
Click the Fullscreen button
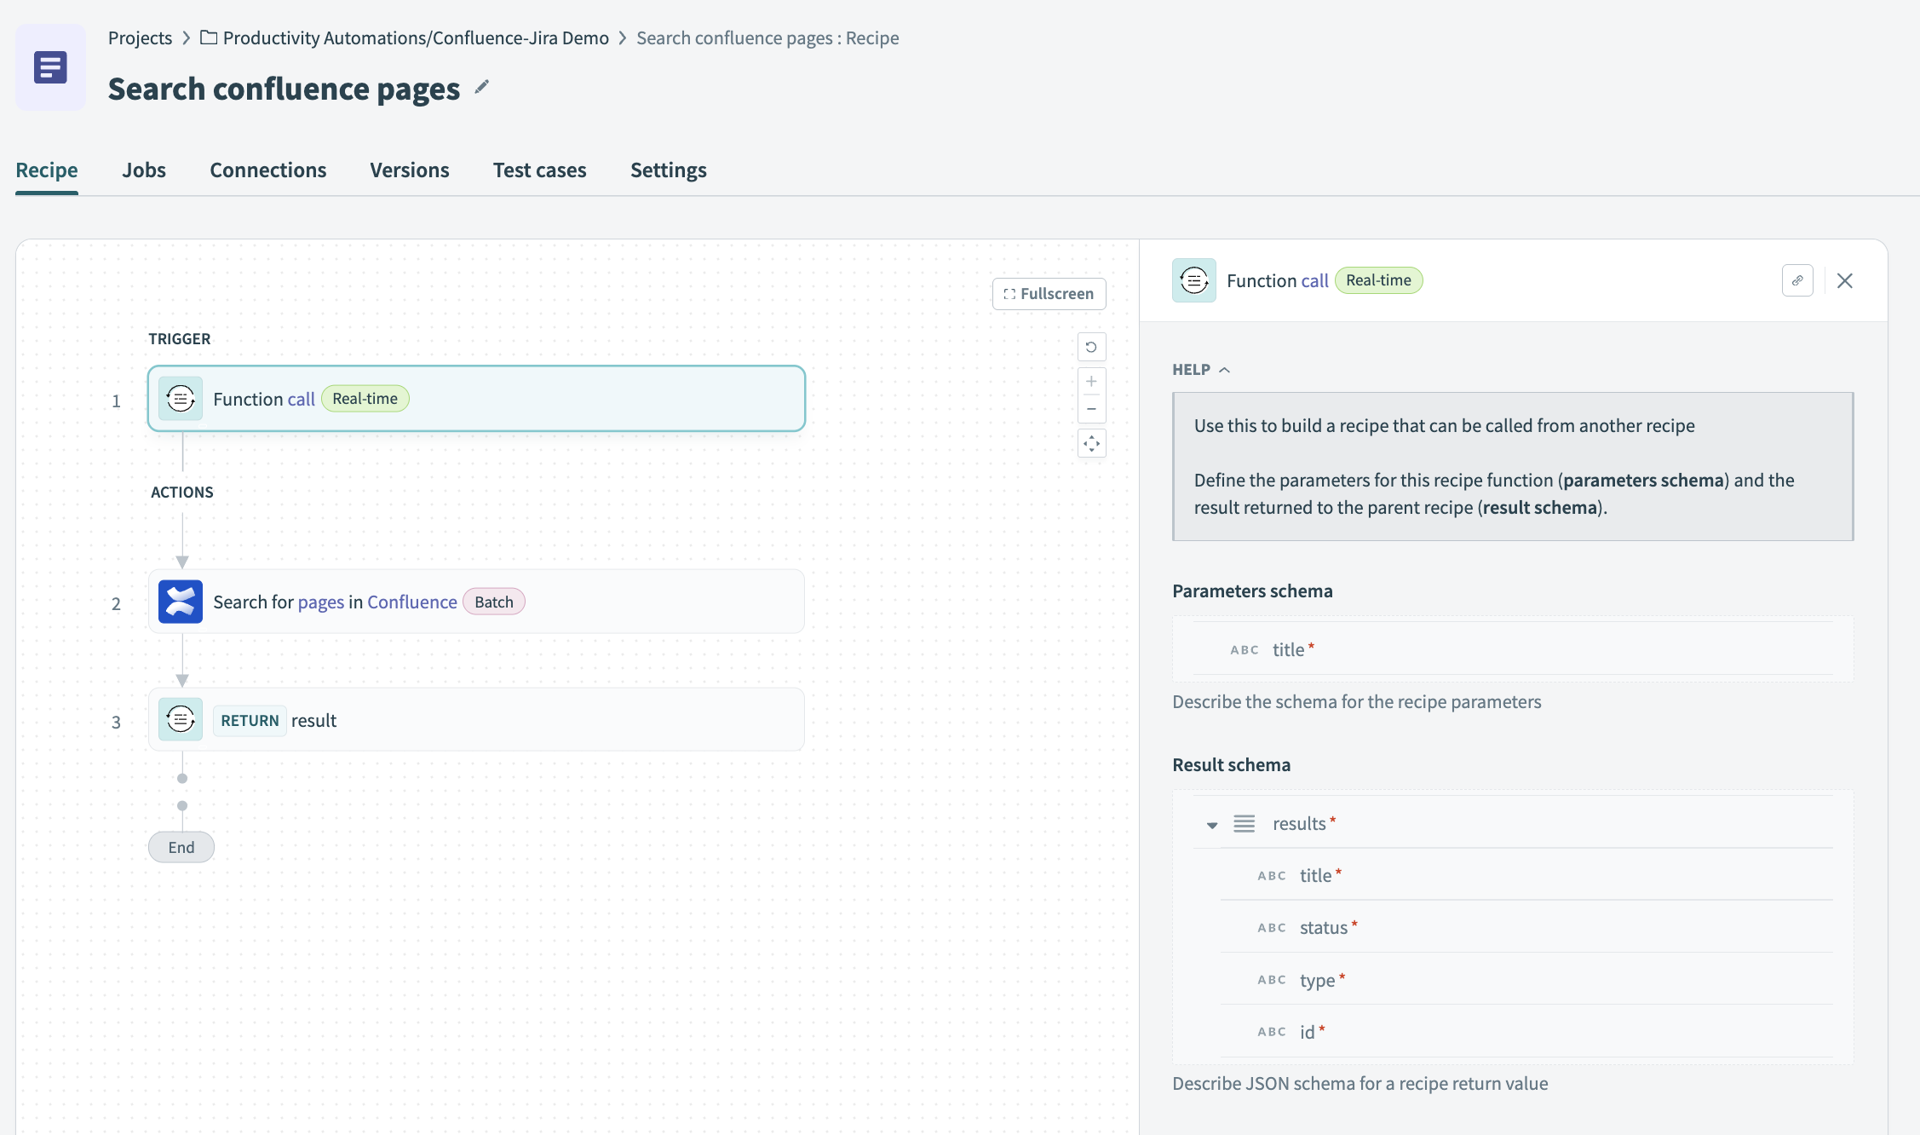(x=1048, y=293)
